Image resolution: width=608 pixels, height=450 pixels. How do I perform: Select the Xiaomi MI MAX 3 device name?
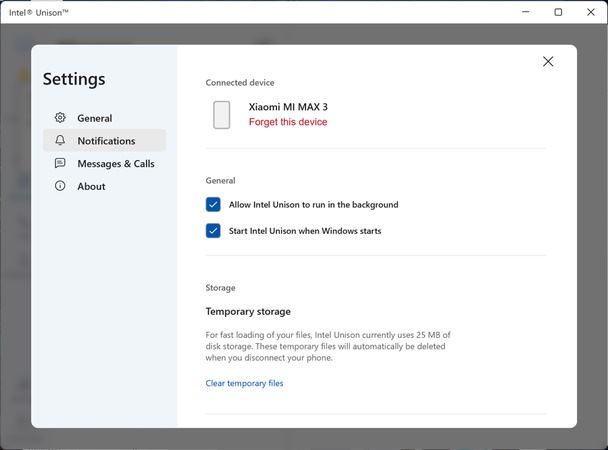(x=288, y=107)
